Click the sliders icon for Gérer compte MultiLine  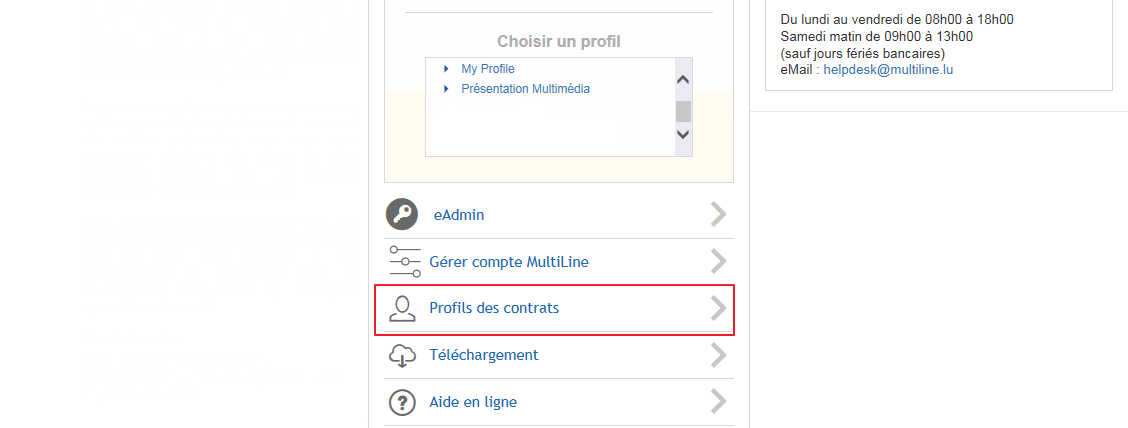pyautogui.click(x=405, y=261)
